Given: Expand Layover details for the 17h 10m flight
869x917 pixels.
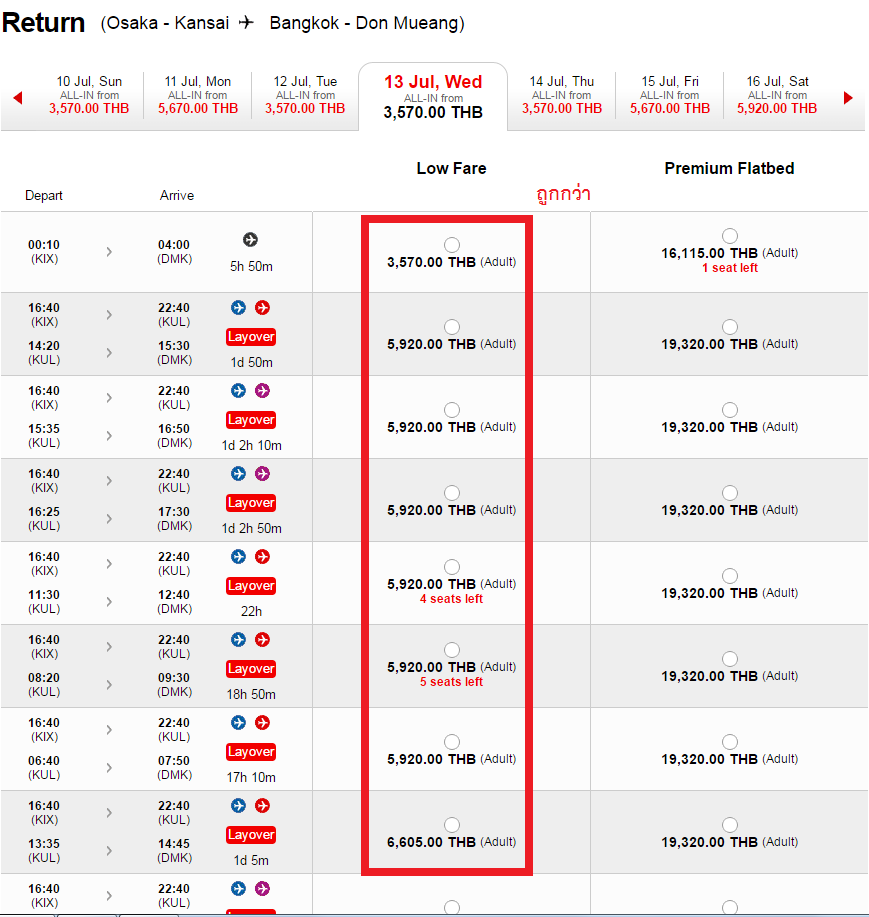Looking at the screenshot, I should pyautogui.click(x=250, y=752).
